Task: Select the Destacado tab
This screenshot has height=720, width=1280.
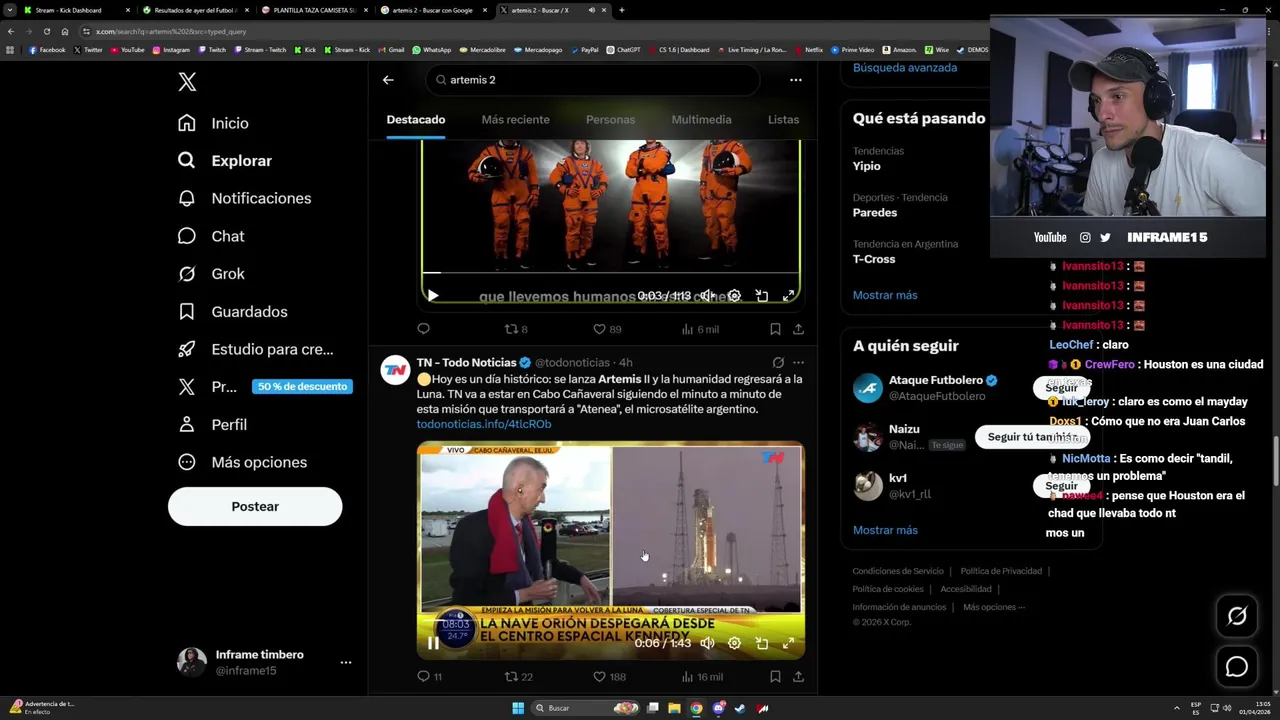Action: pyautogui.click(x=416, y=120)
